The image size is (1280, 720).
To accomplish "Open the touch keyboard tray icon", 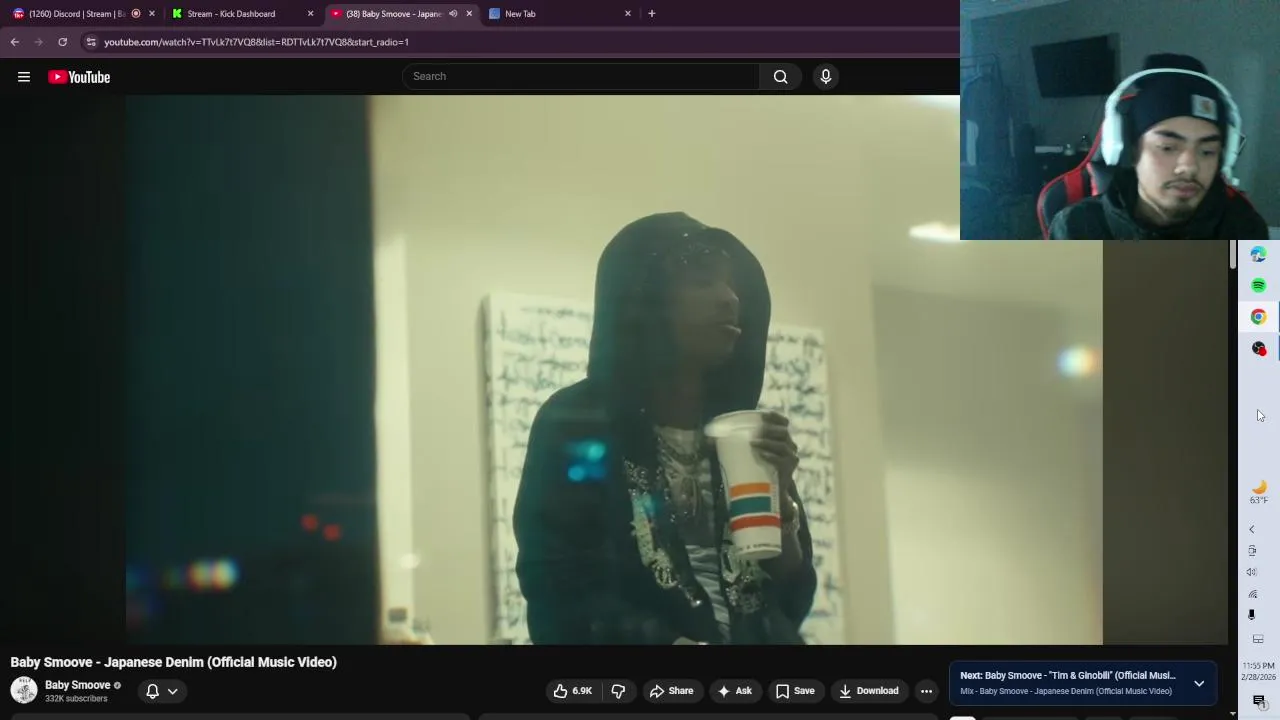I will pyautogui.click(x=1258, y=639).
